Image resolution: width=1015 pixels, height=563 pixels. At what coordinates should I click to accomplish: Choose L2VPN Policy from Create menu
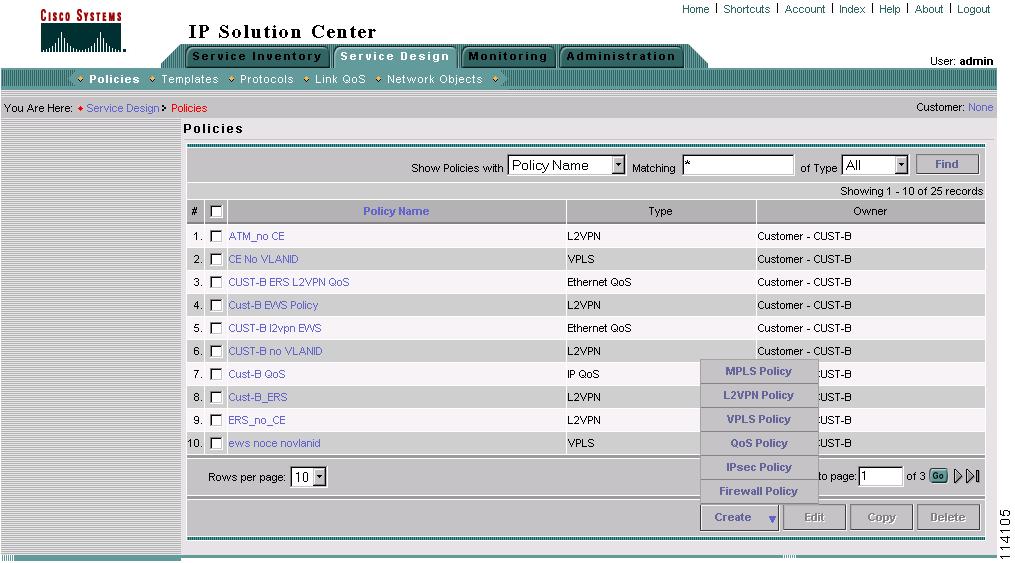(759, 395)
